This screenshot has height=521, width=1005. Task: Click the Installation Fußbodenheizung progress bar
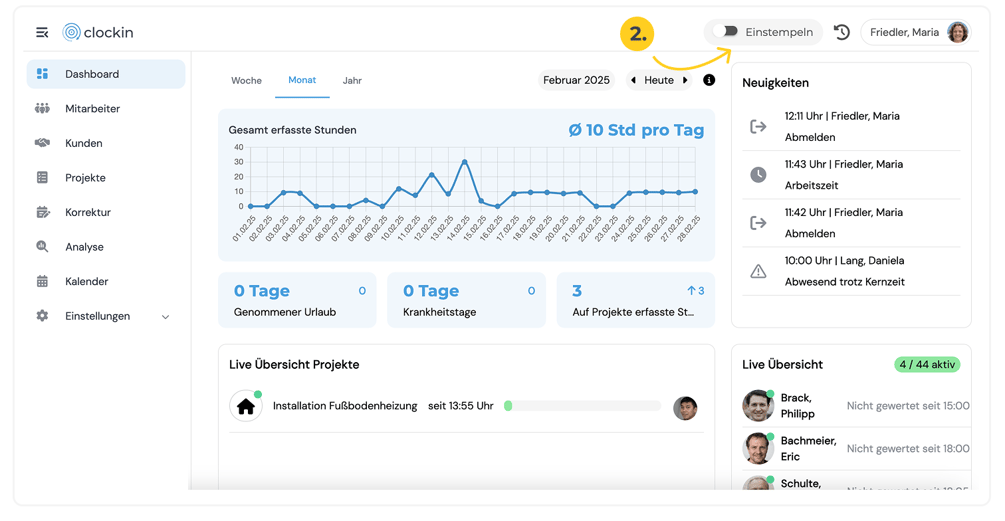583,406
